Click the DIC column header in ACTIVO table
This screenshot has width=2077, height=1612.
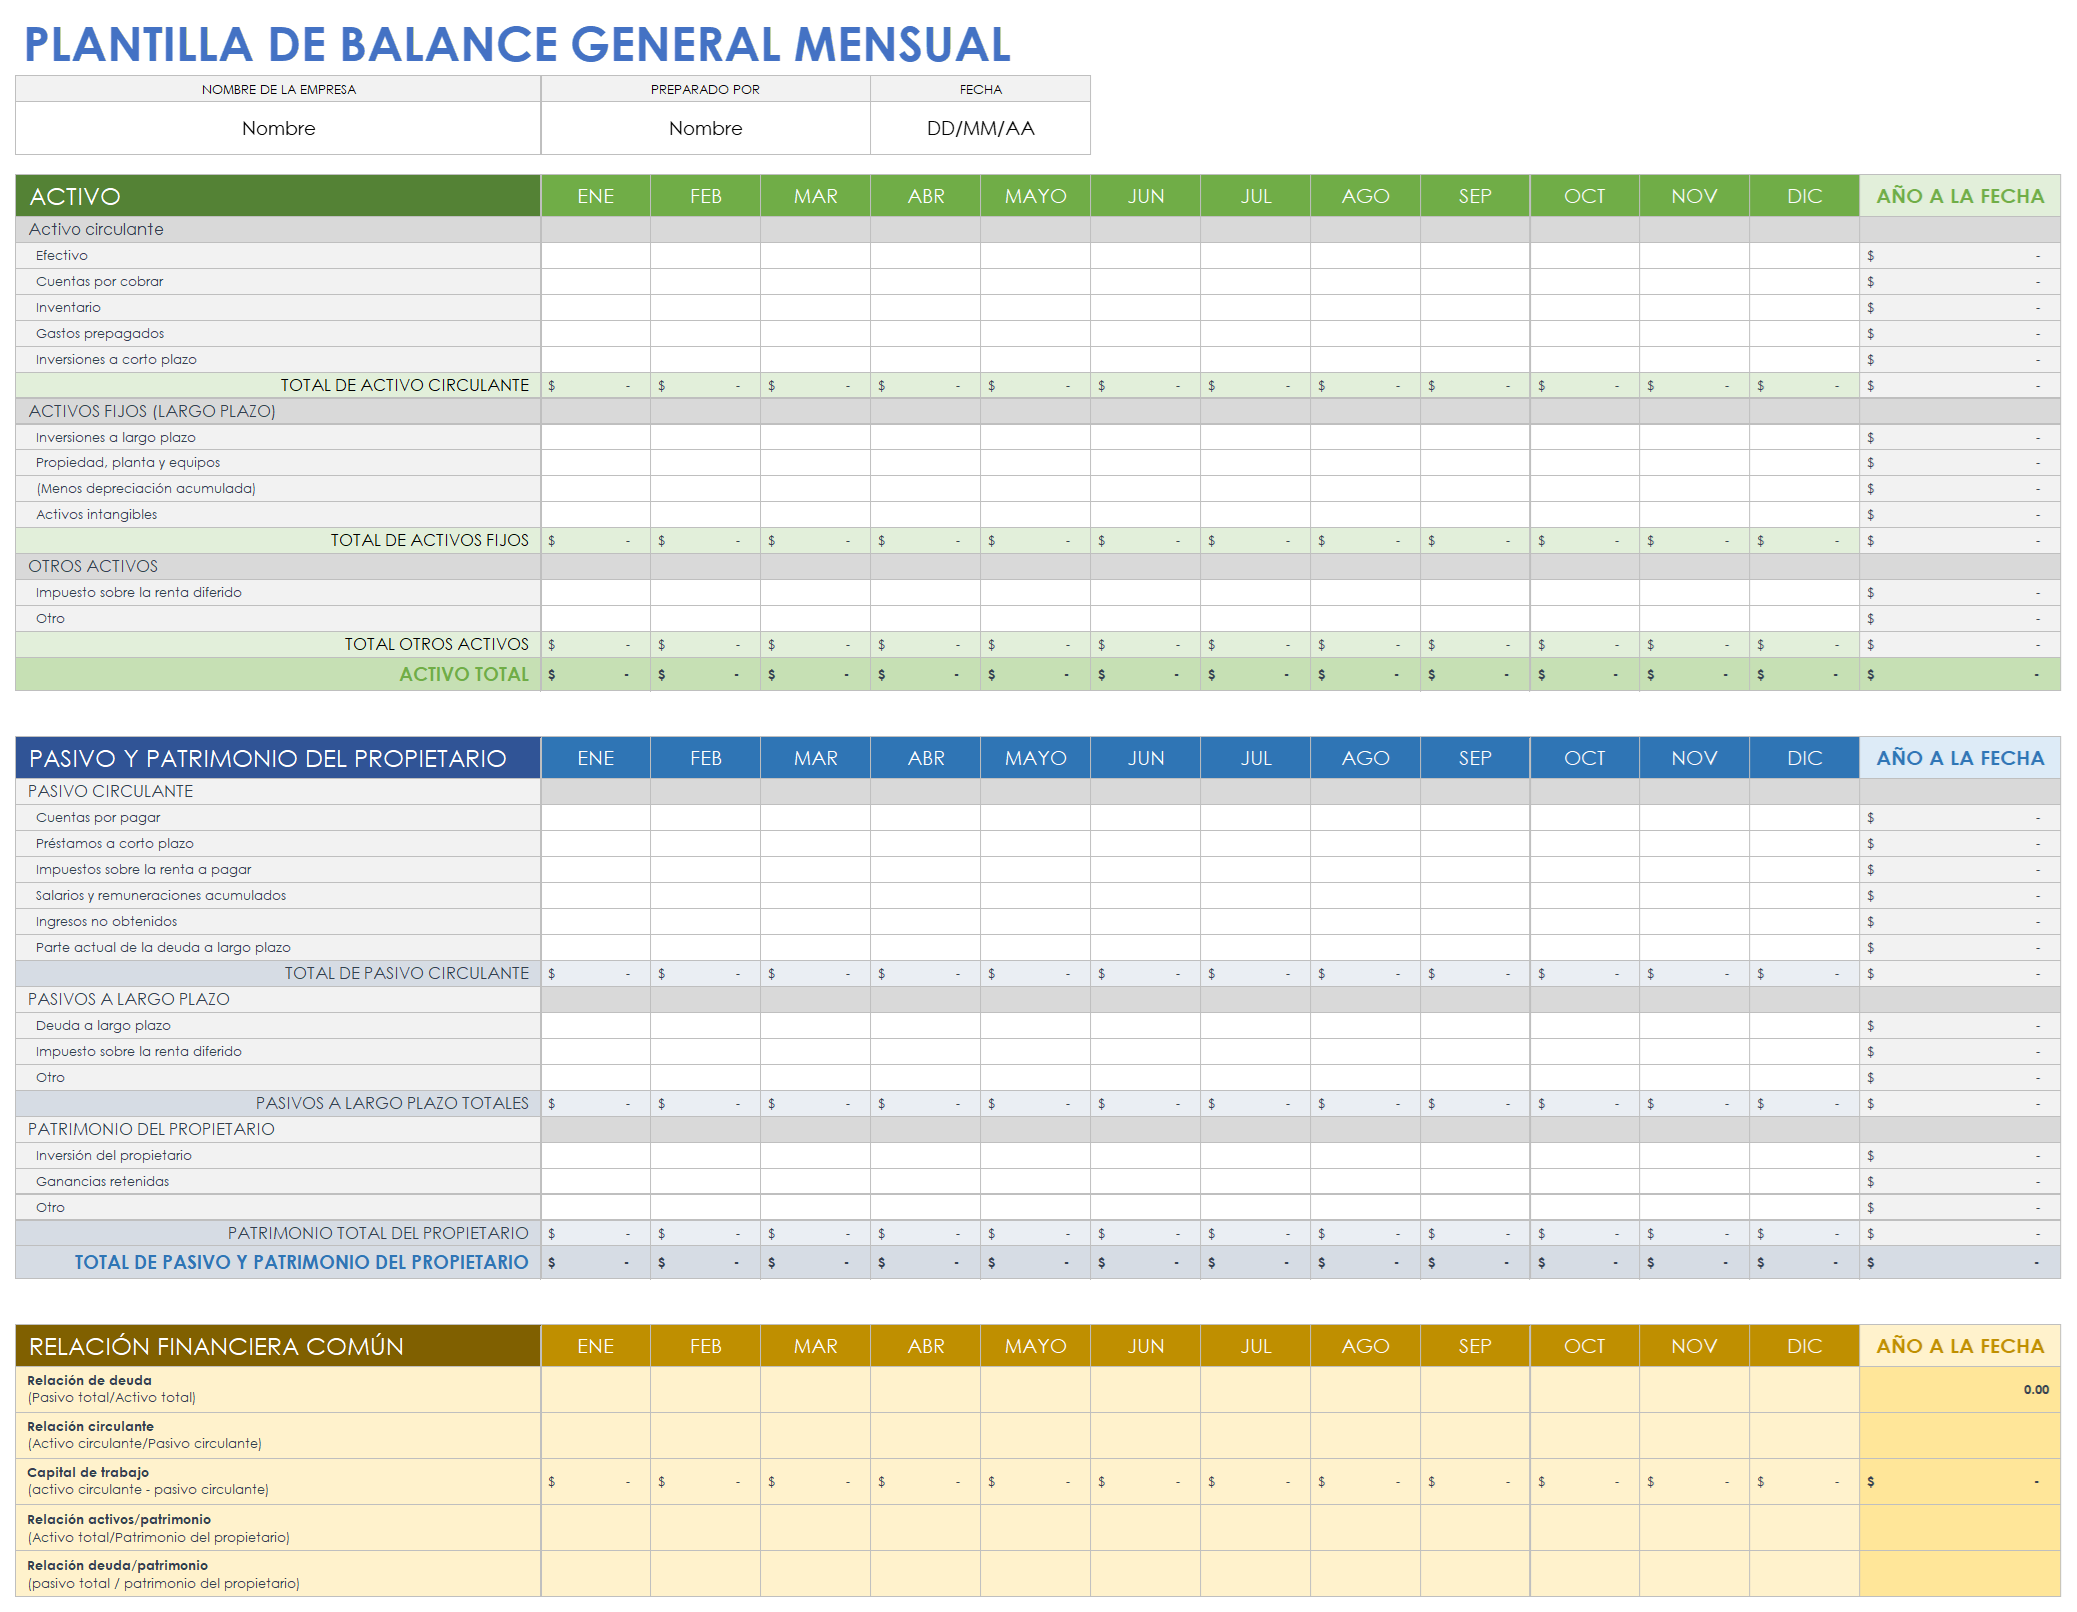point(1804,196)
